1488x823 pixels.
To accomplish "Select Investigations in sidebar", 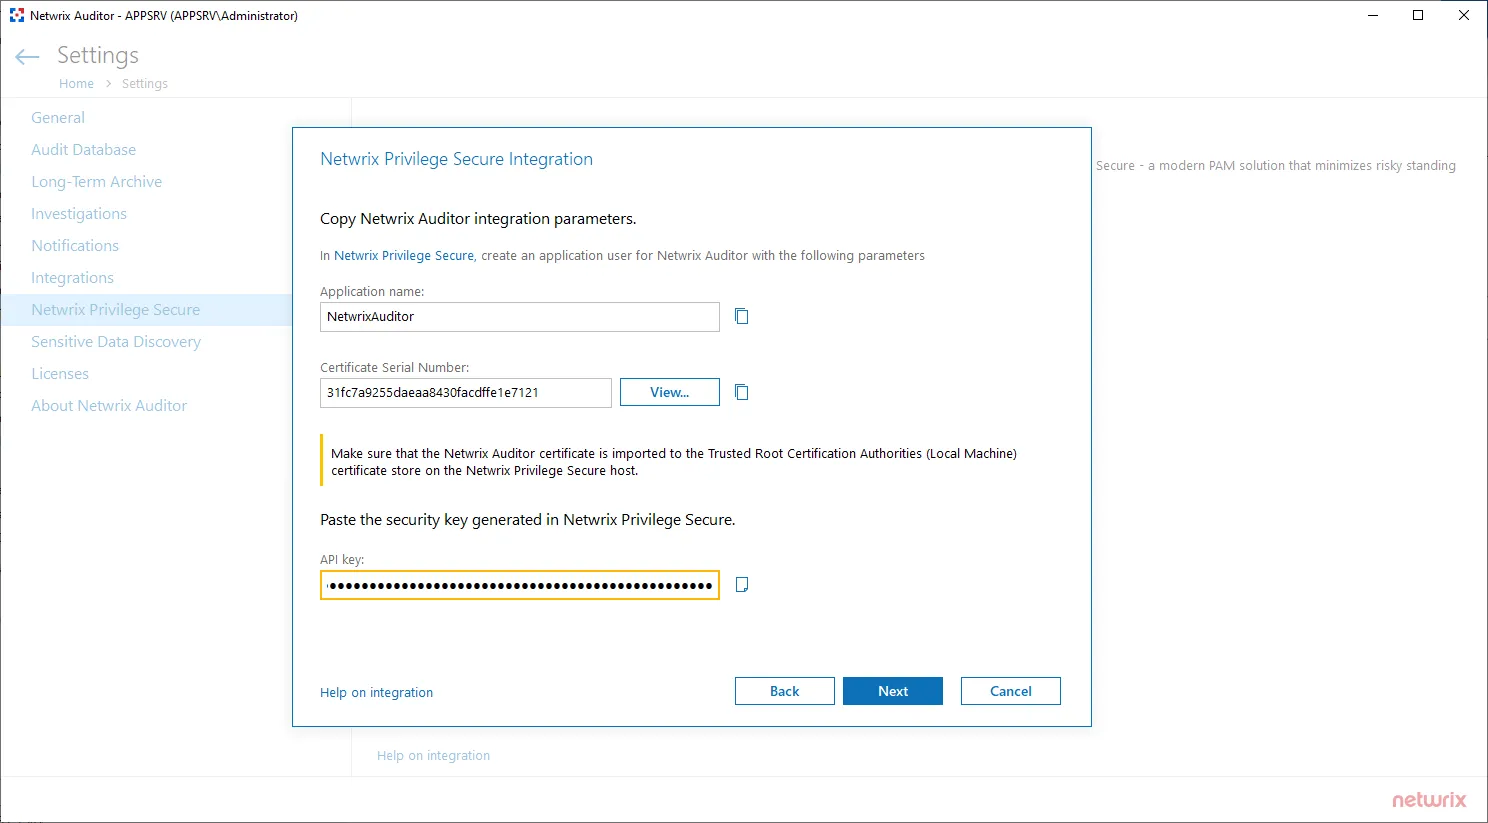I will tap(79, 214).
